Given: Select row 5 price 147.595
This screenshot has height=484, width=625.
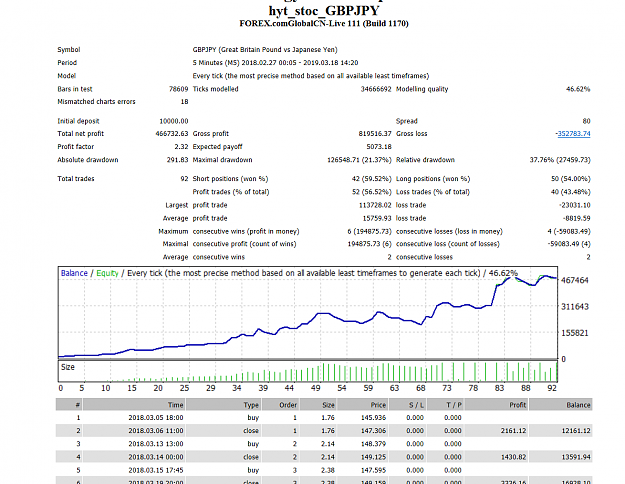Looking at the screenshot, I should [x=373, y=470].
